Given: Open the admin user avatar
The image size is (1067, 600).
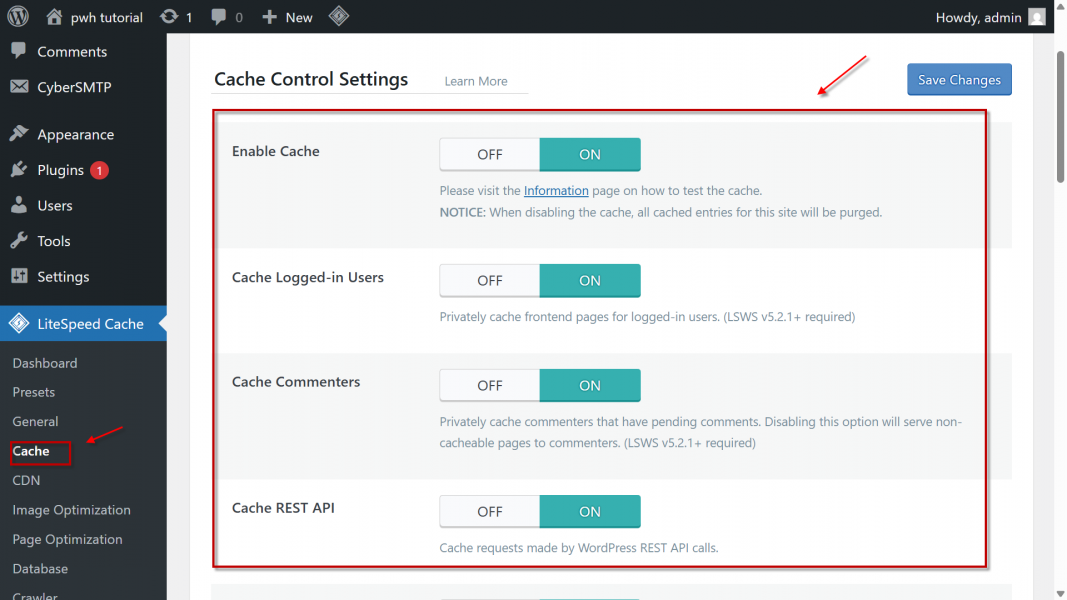Looking at the screenshot, I should (x=1036, y=17).
